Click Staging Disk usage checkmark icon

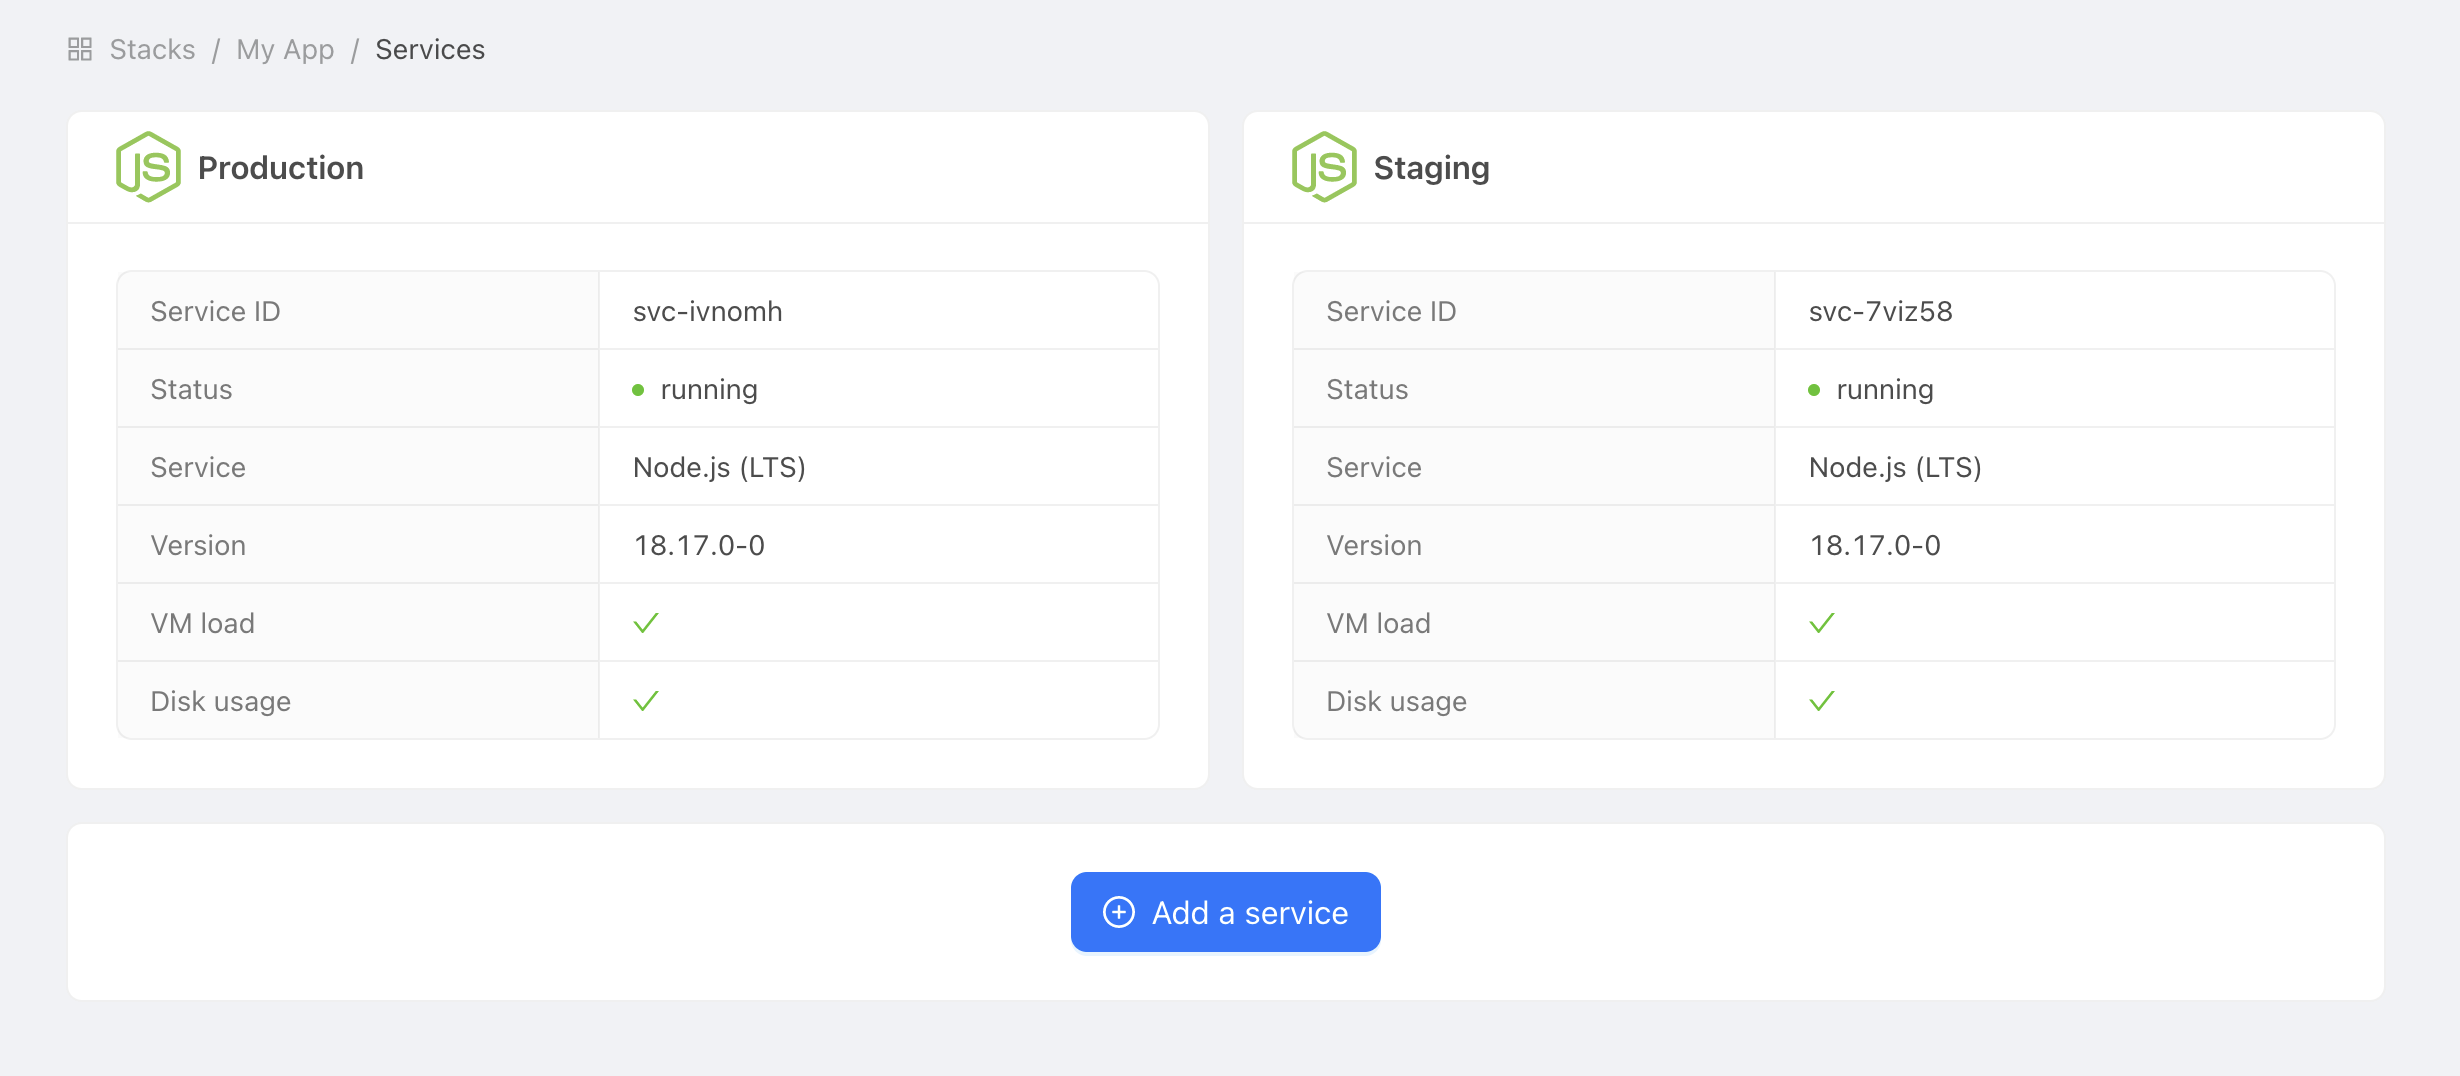coord(1822,701)
